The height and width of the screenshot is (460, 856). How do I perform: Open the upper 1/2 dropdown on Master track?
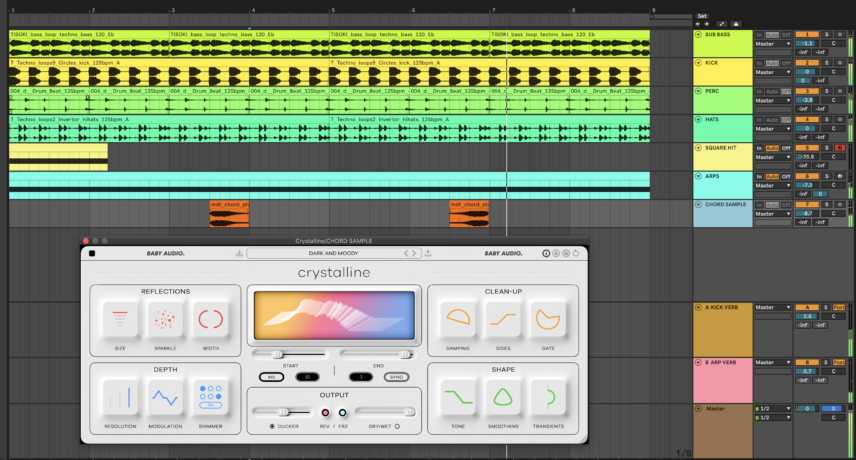click(772, 408)
